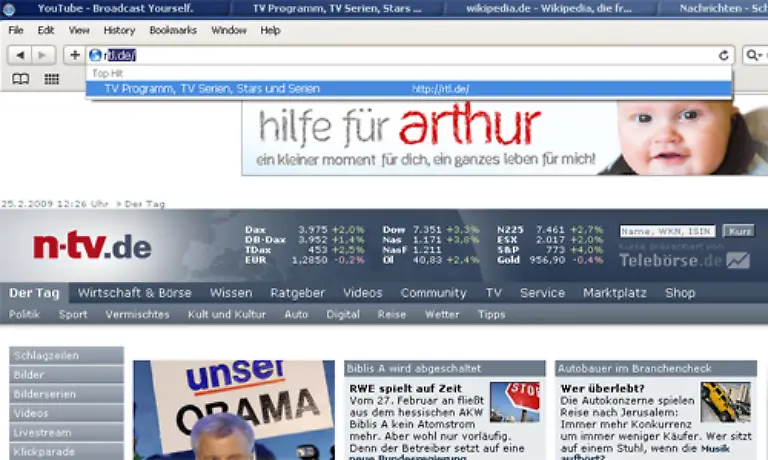Screen dimensions: 768x460
Task: Open the Ratgeber section
Action: tap(297, 293)
